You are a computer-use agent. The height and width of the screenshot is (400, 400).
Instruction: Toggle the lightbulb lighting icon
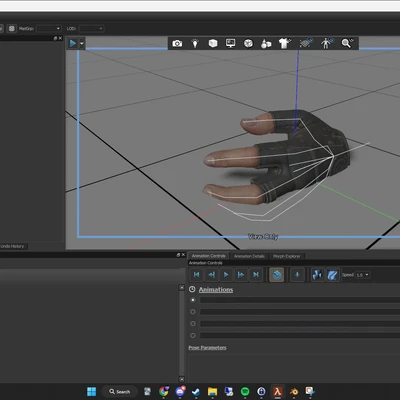point(195,43)
